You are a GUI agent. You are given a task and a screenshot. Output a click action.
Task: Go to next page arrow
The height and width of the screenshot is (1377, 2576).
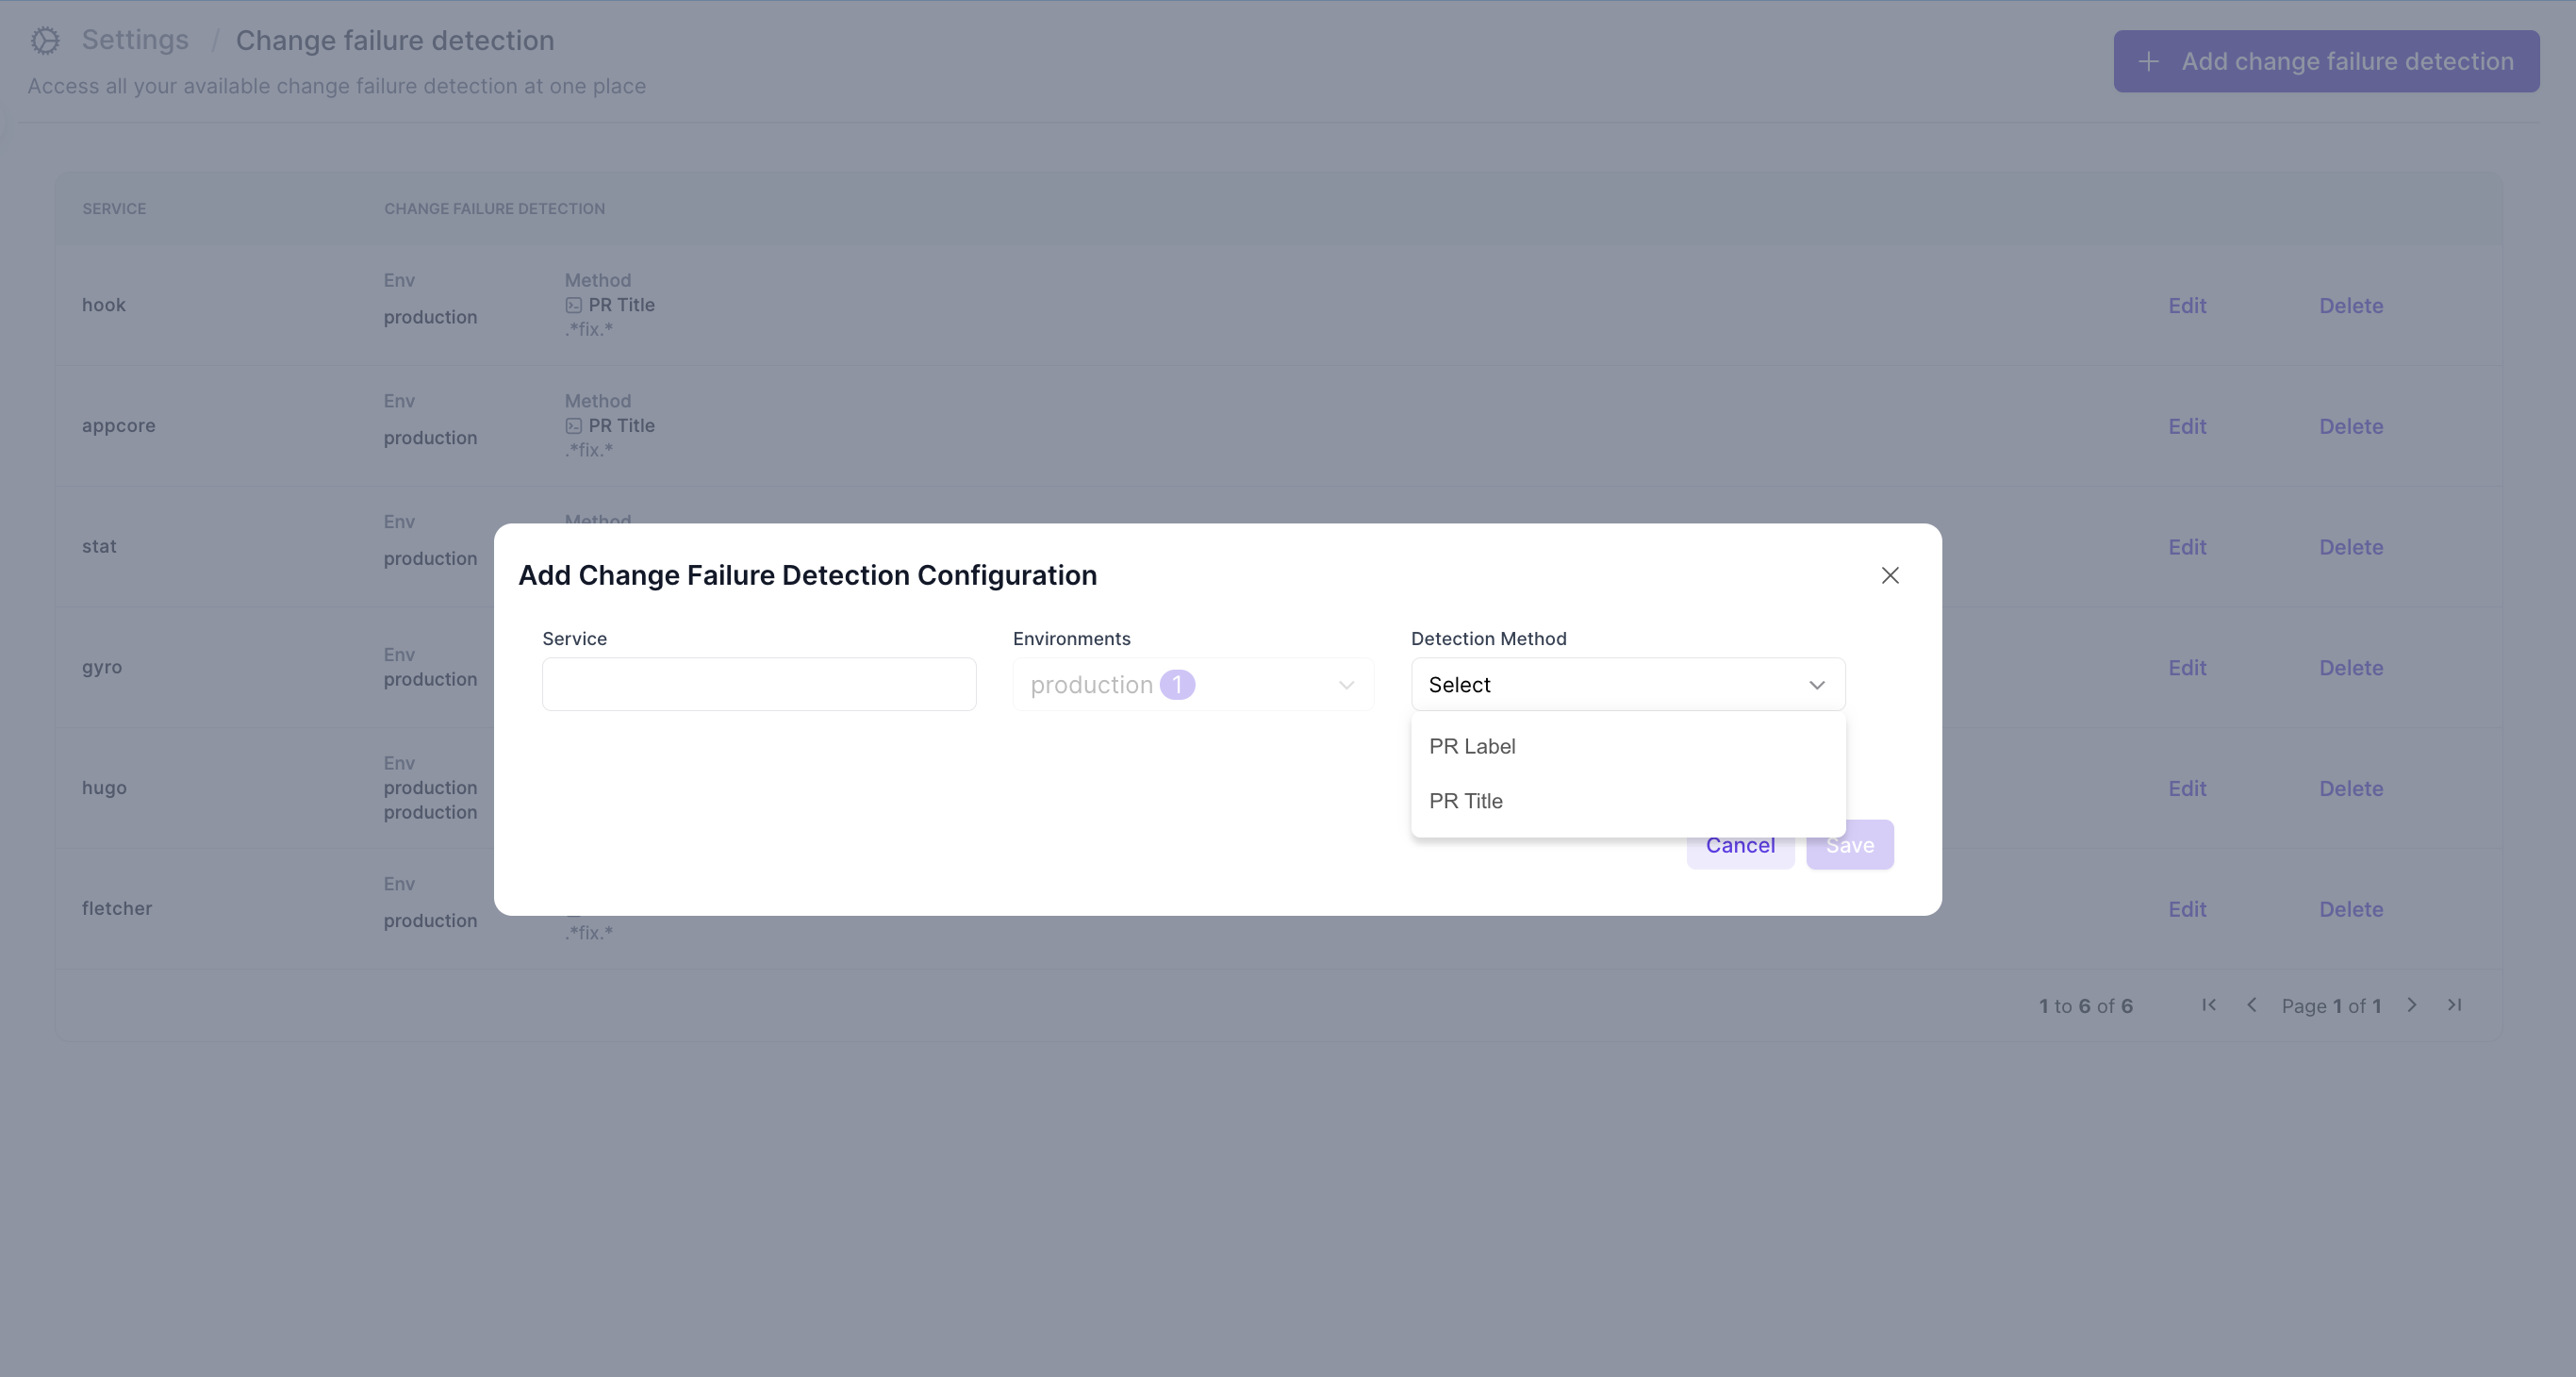2411,1005
